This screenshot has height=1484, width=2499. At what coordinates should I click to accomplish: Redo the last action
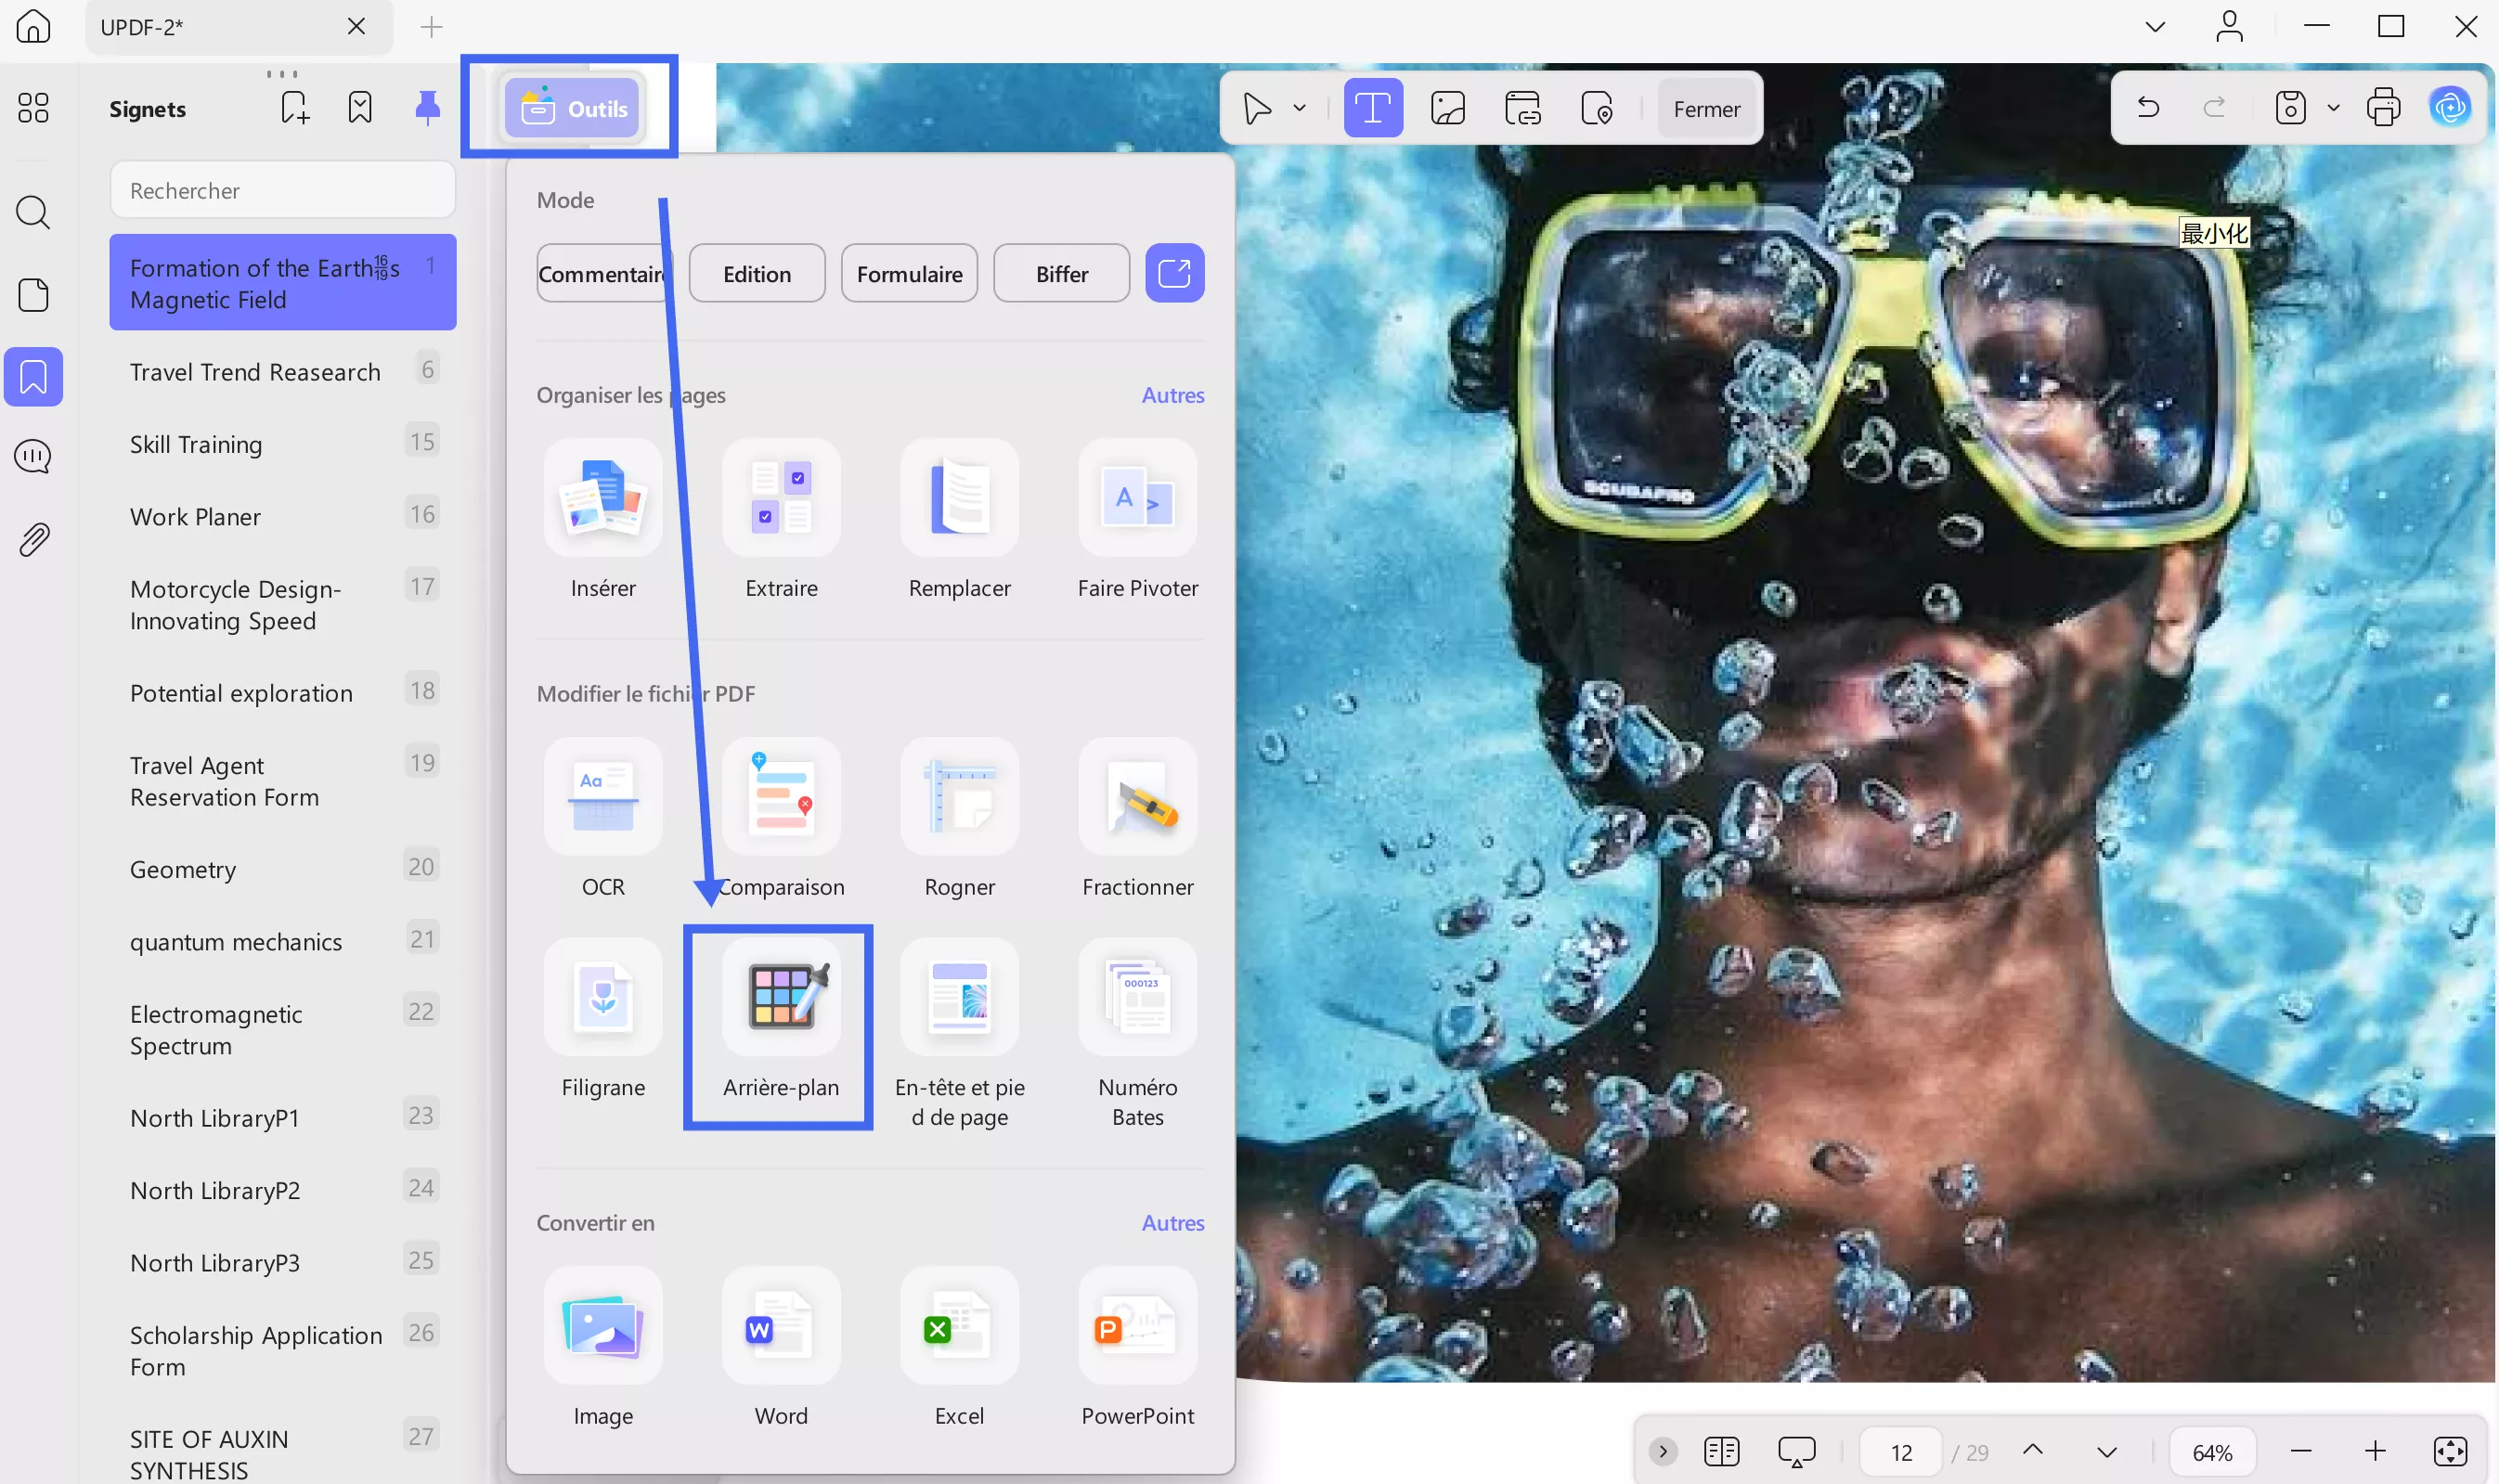pos(2214,107)
